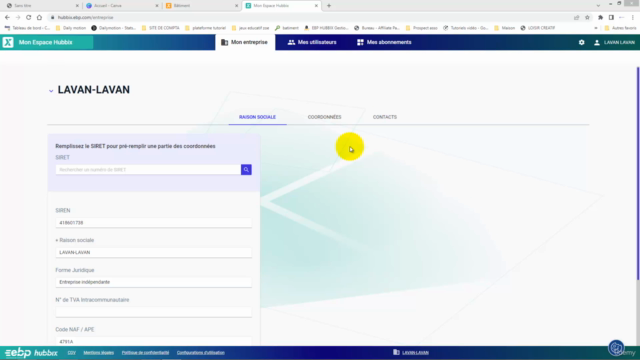The image size is (640, 360).
Task: Open the Autres favoris folder
Action: pos(620,28)
